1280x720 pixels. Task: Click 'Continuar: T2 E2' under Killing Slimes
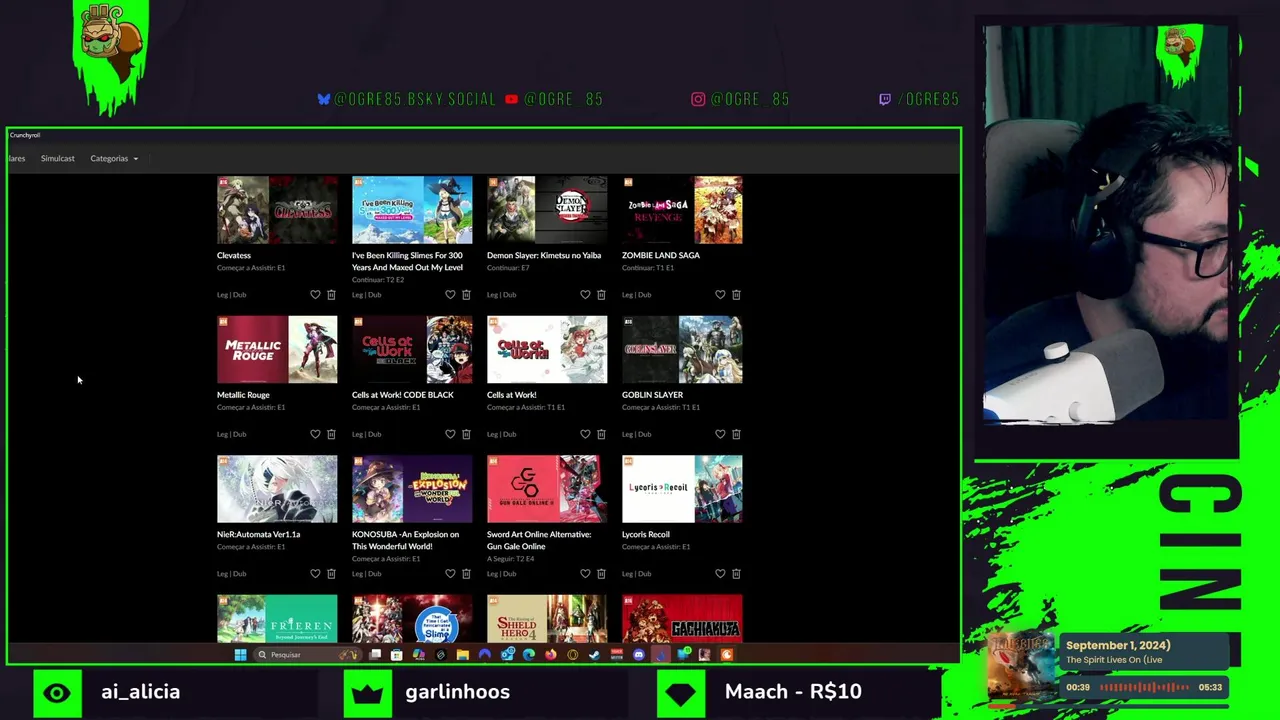[378, 280]
